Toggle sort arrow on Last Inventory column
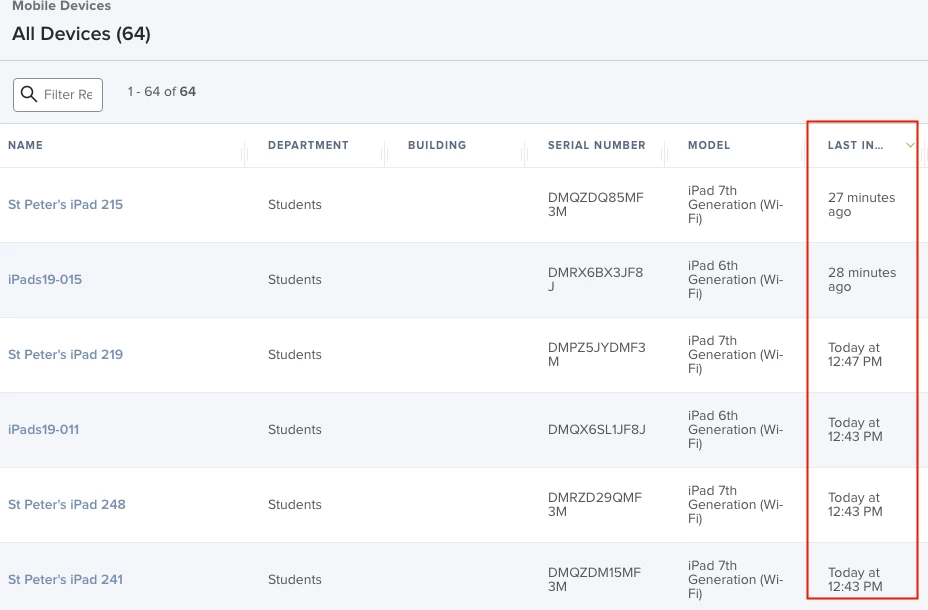 [910, 146]
